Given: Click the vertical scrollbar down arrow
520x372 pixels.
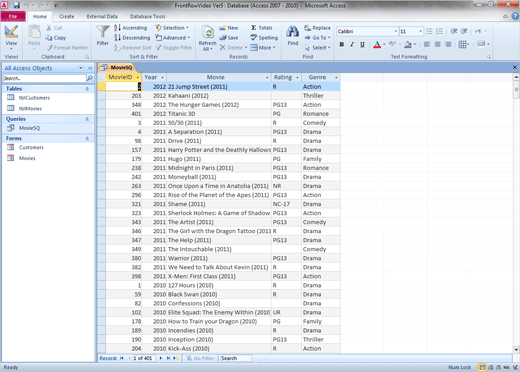Looking at the screenshot, I should pos(516,350).
